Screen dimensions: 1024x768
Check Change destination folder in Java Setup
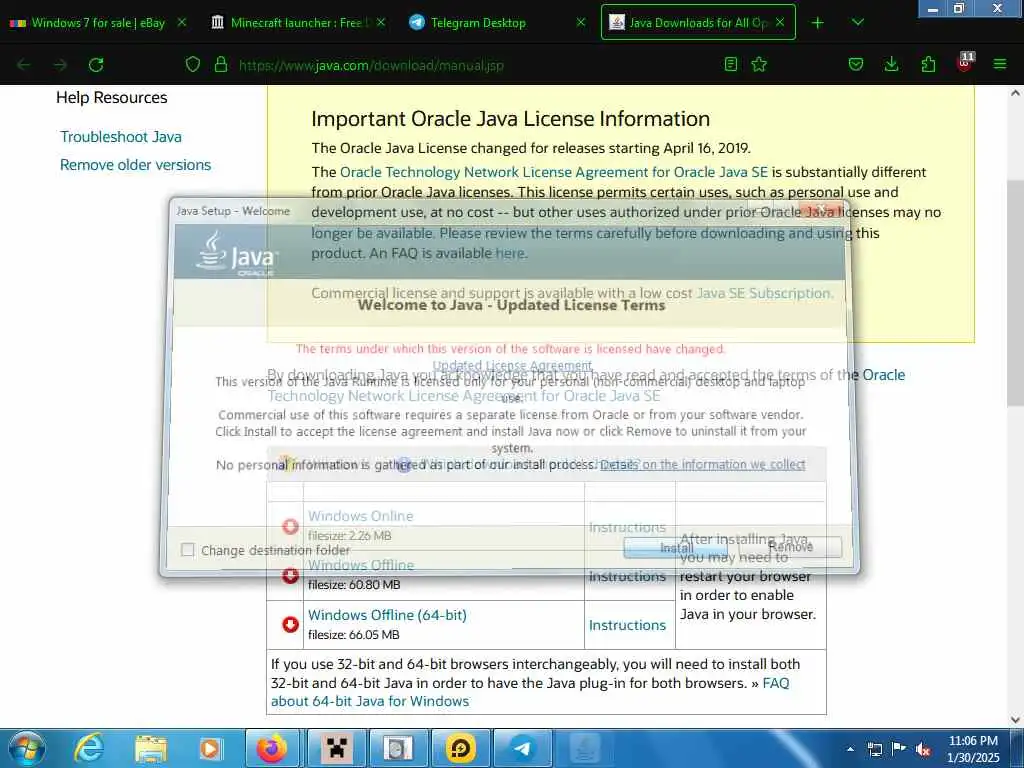(x=187, y=550)
